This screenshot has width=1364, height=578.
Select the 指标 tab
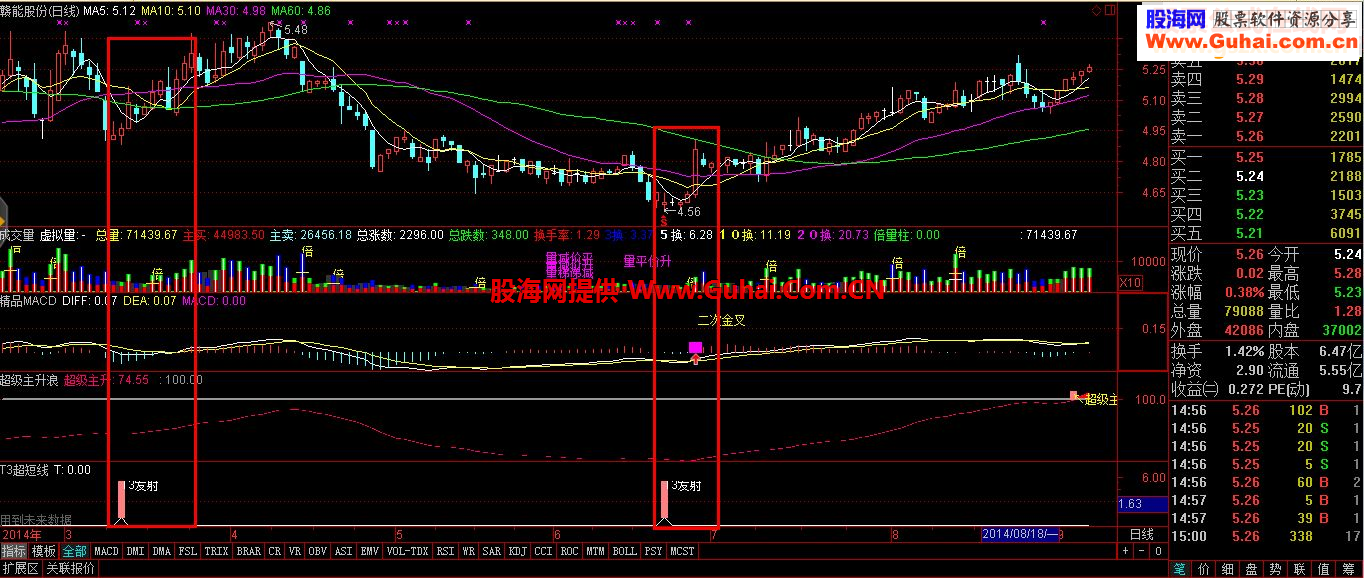tap(14, 551)
